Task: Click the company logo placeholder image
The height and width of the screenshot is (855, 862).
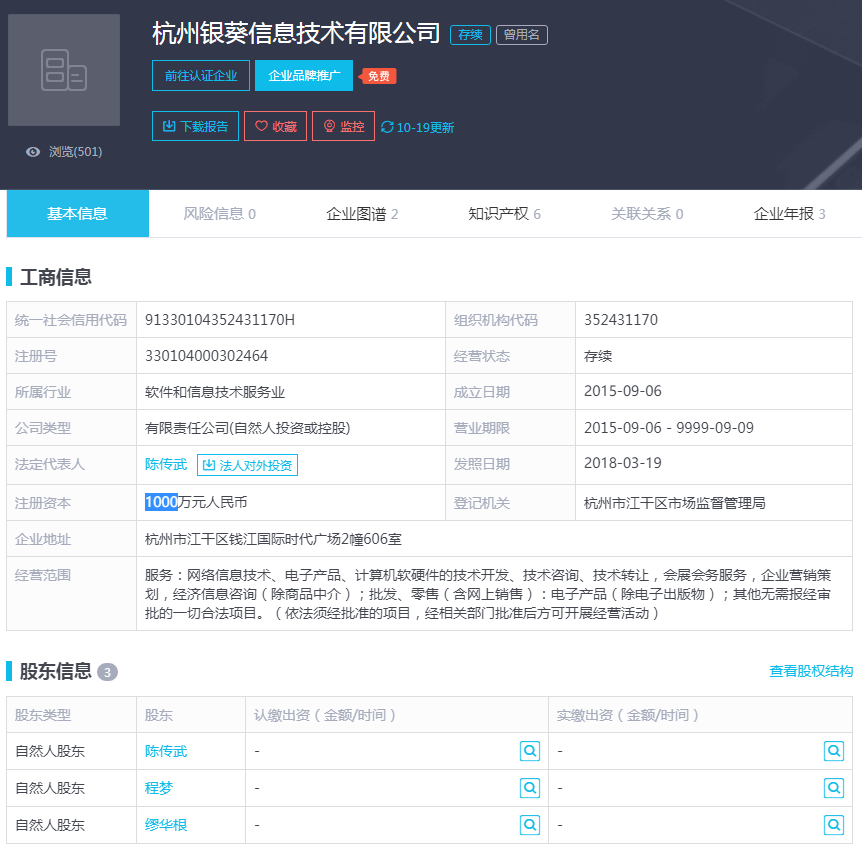Action: point(64,70)
